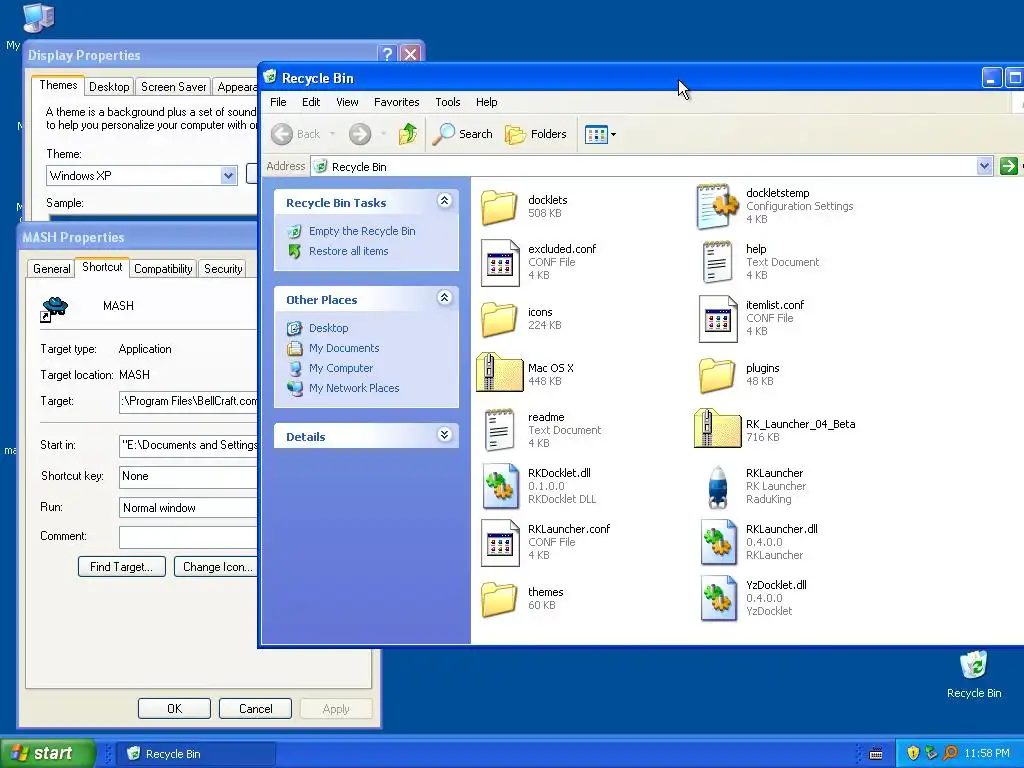1024x768 pixels.
Task: Select the RKLauncher rocket application icon
Action: click(x=718, y=487)
